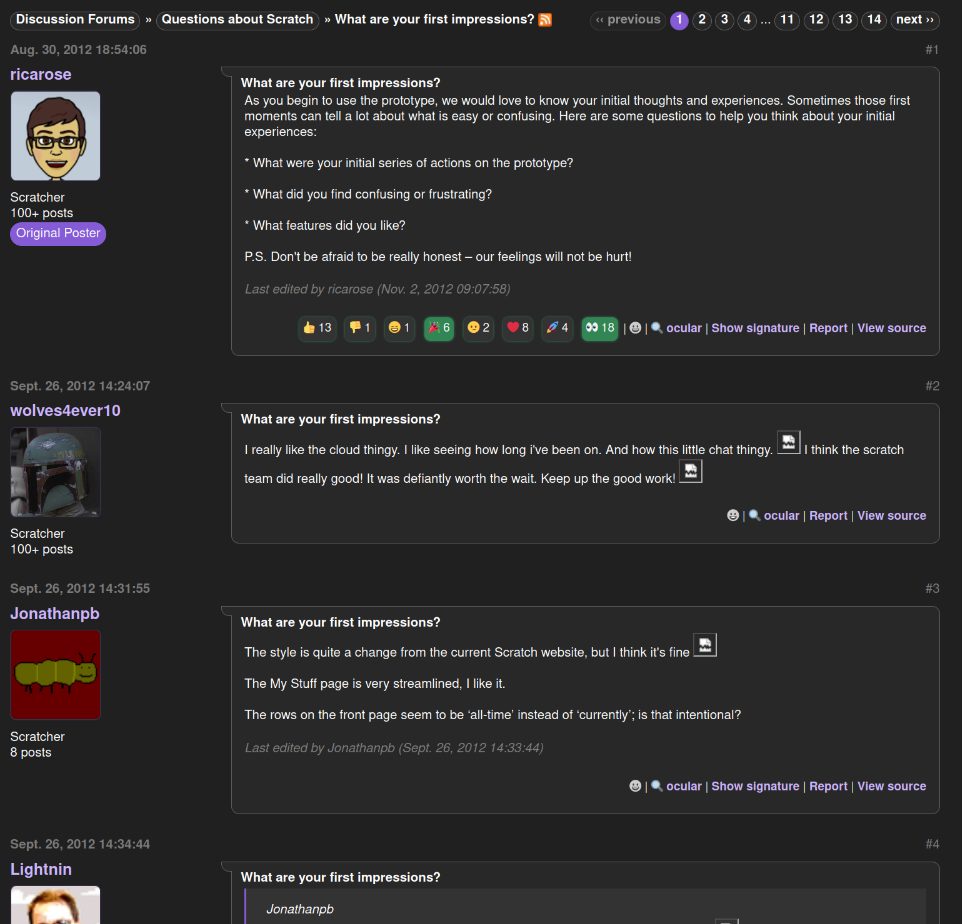Open Jonathanpb's caterpillar avatar
The width and height of the screenshot is (962, 924).
tap(55, 675)
